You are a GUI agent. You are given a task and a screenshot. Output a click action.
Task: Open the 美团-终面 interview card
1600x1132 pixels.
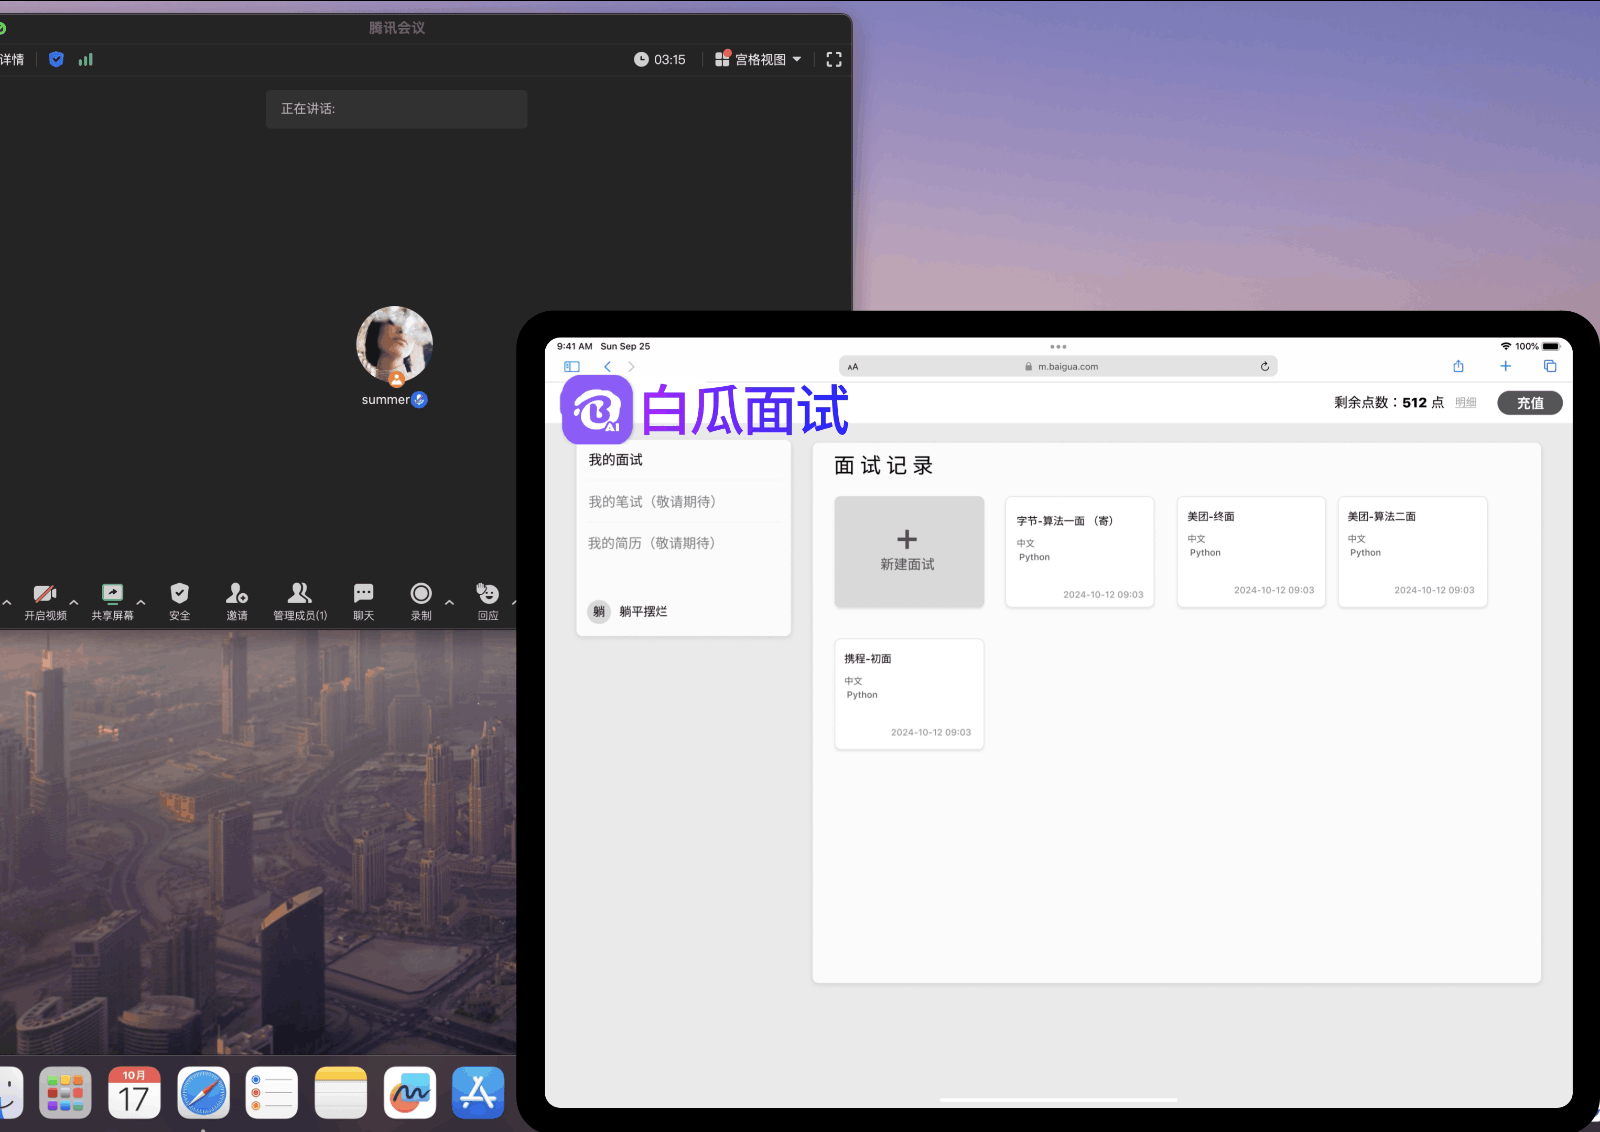tap(1251, 551)
